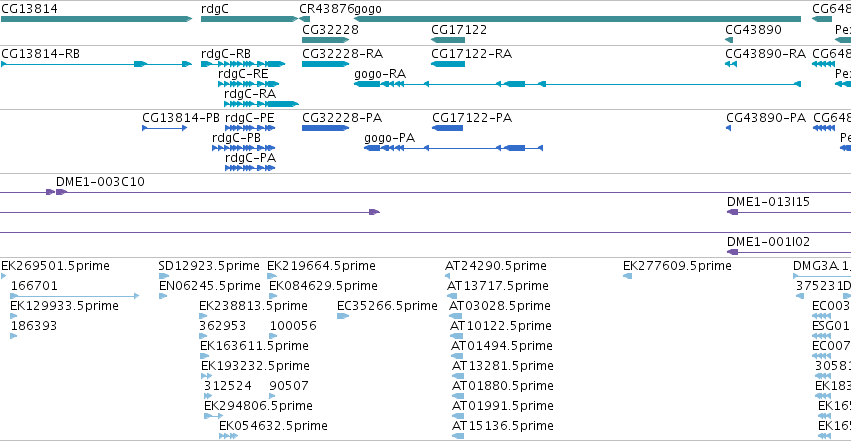Select the CG43890-PA protein label
Screen dimensions: 851x441
pyautogui.click(x=766, y=118)
